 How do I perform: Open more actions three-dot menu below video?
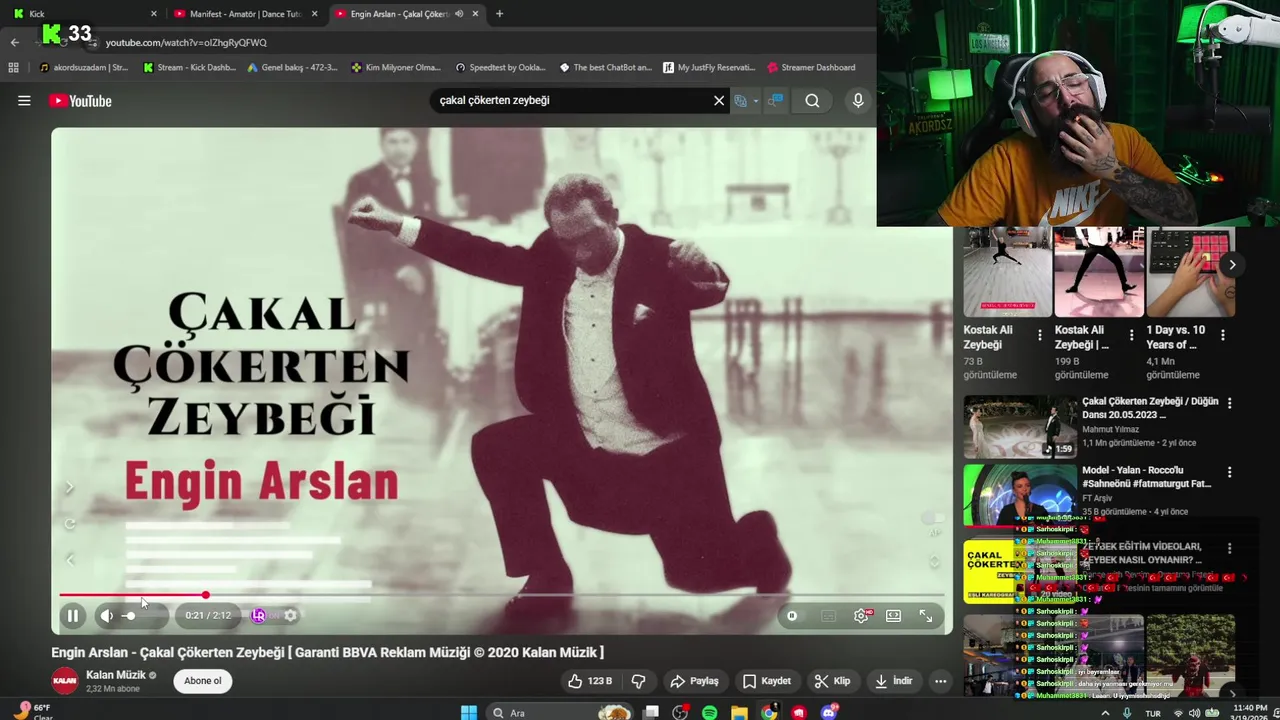coord(940,681)
